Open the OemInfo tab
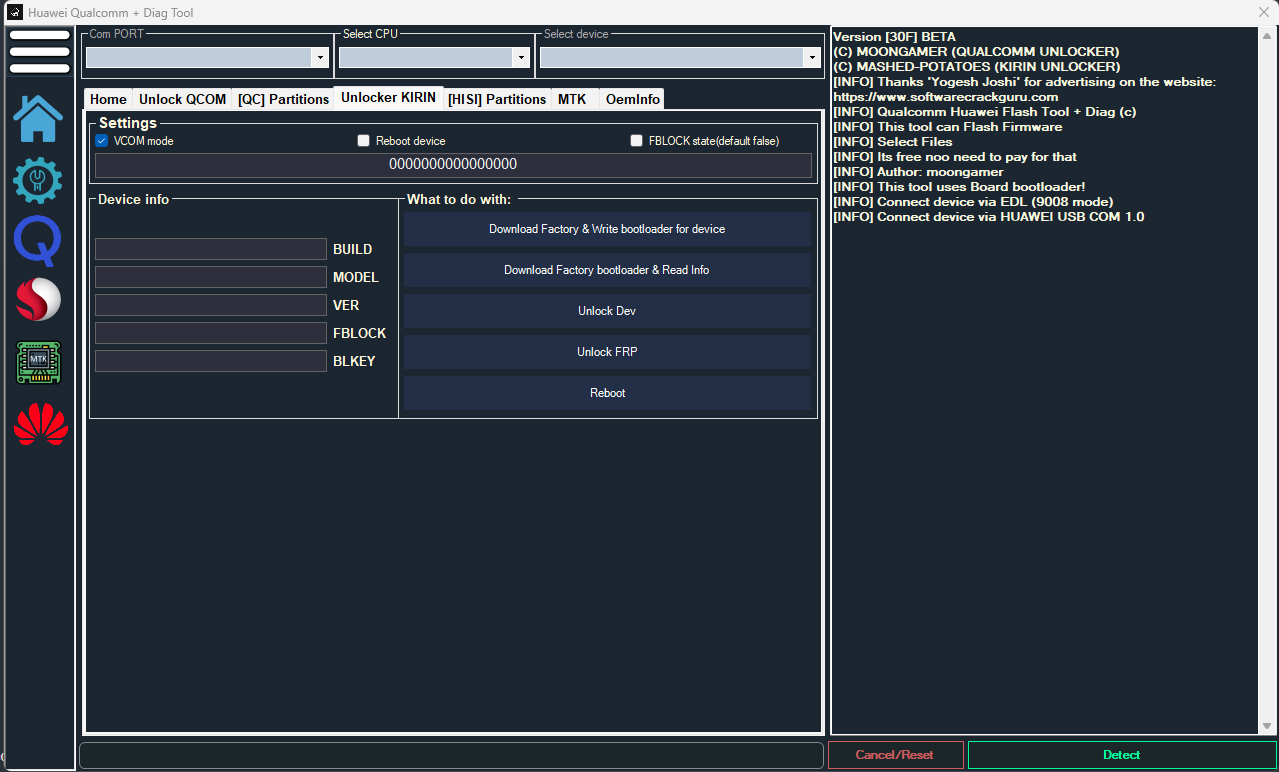The image size is (1279, 772). click(633, 99)
